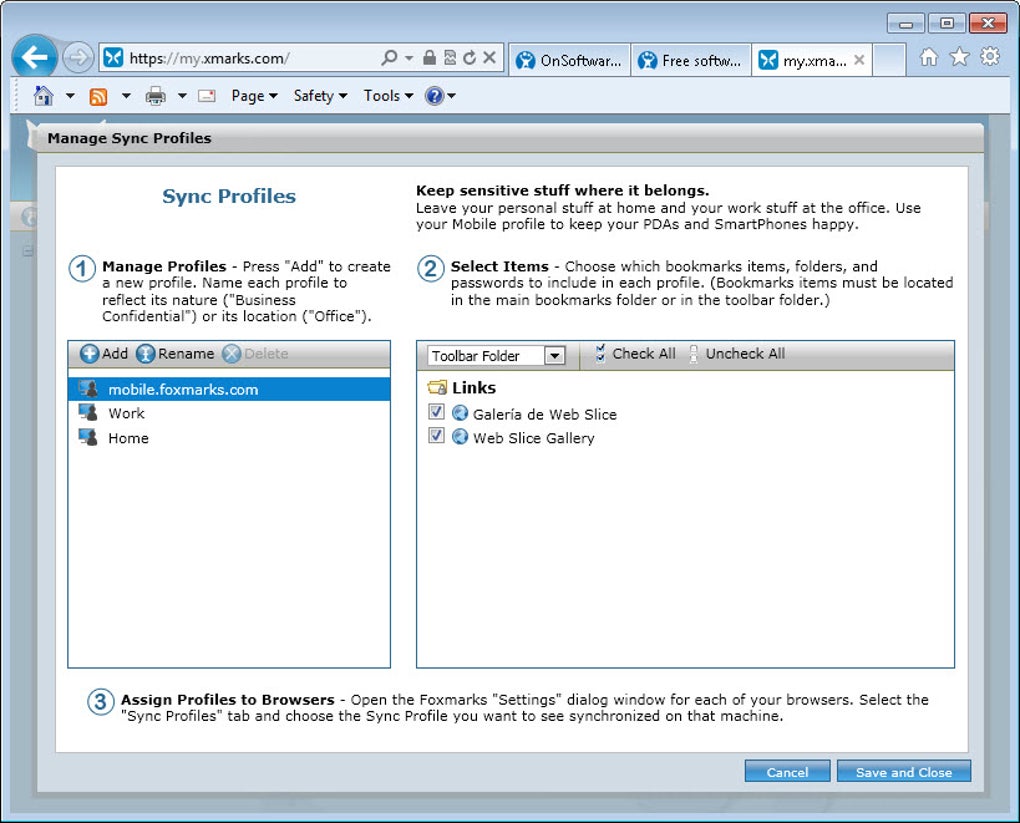Viewport: 1020px width, 823px height.
Task: Refresh the page with the reload icon
Action: (469, 58)
